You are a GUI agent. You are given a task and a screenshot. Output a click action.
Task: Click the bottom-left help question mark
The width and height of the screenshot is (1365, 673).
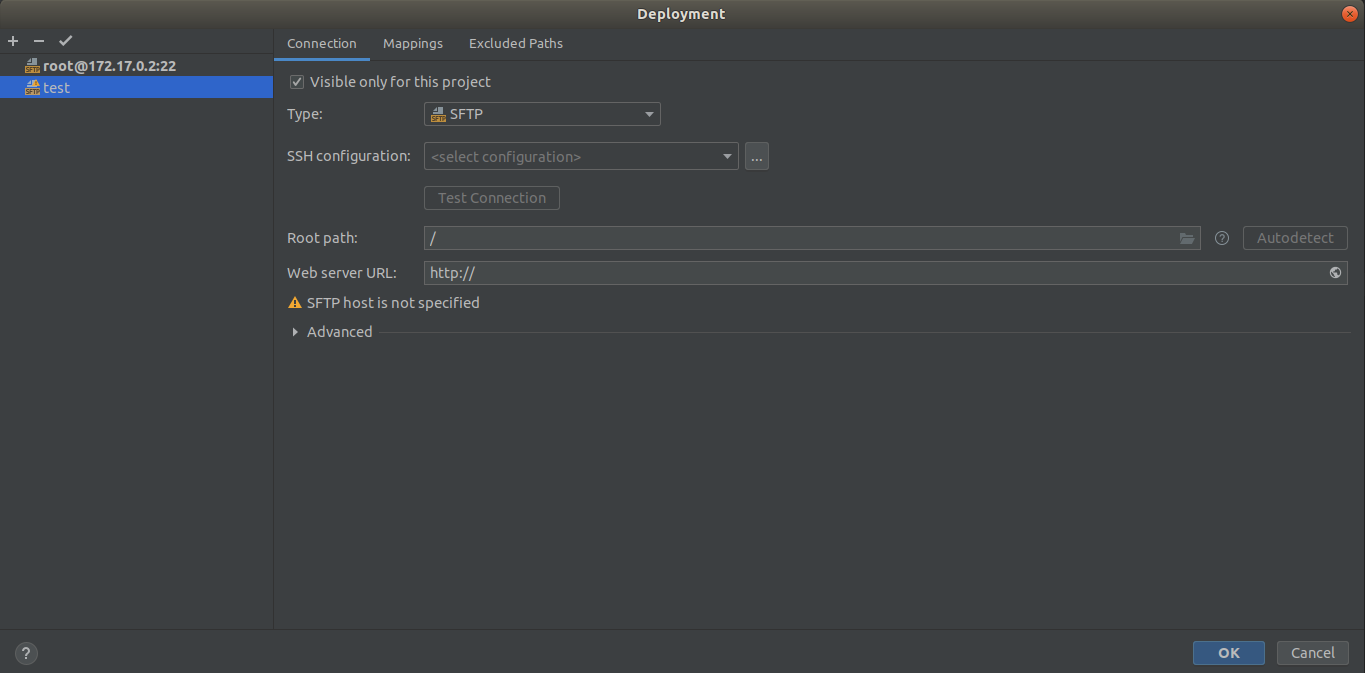pyautogui.click(x=25, y=653)
